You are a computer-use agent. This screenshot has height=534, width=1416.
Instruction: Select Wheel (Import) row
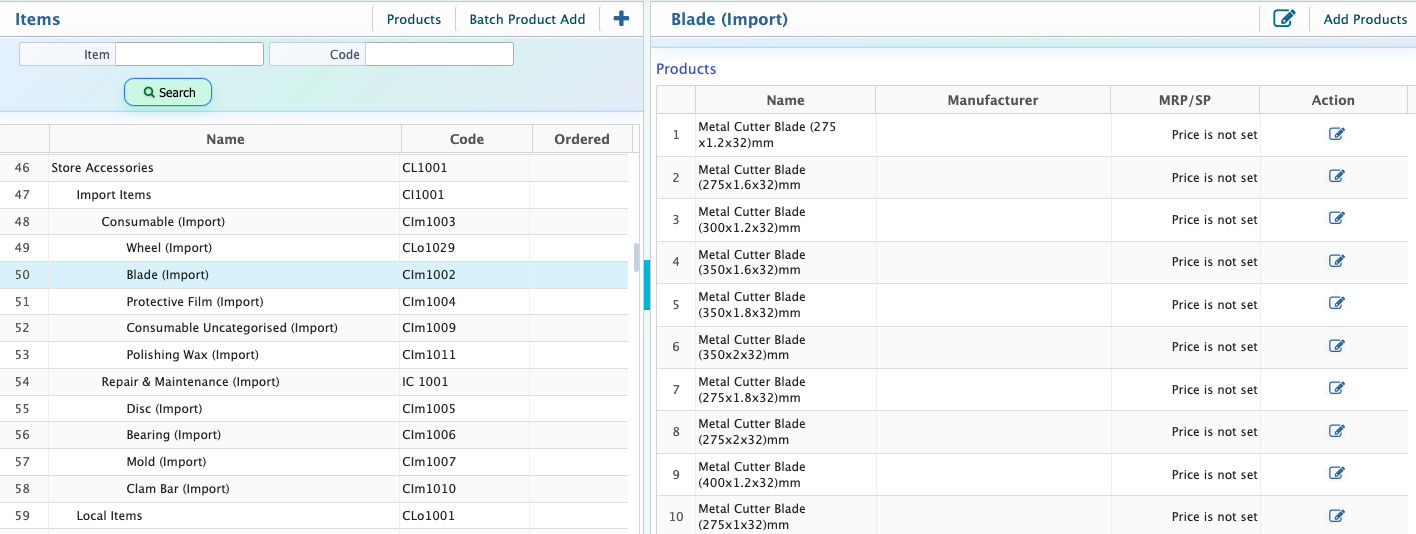click(314, 248)
